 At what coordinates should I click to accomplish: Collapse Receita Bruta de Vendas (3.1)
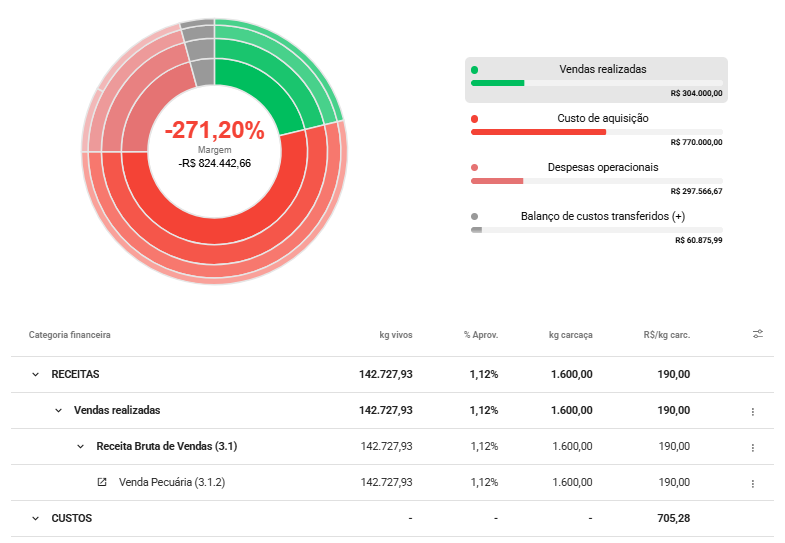[80, 446]
